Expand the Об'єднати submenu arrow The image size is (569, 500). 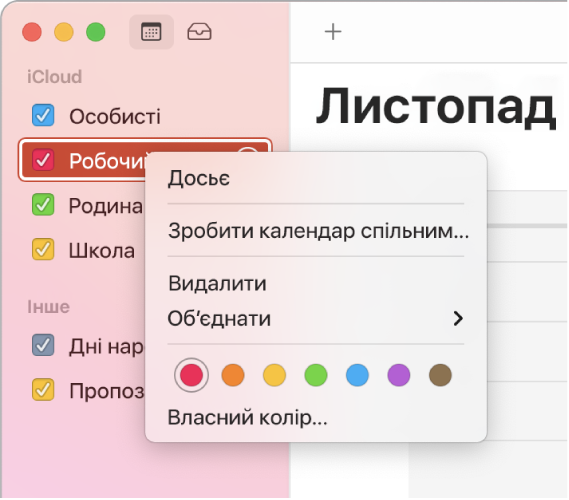coord(458,319)
